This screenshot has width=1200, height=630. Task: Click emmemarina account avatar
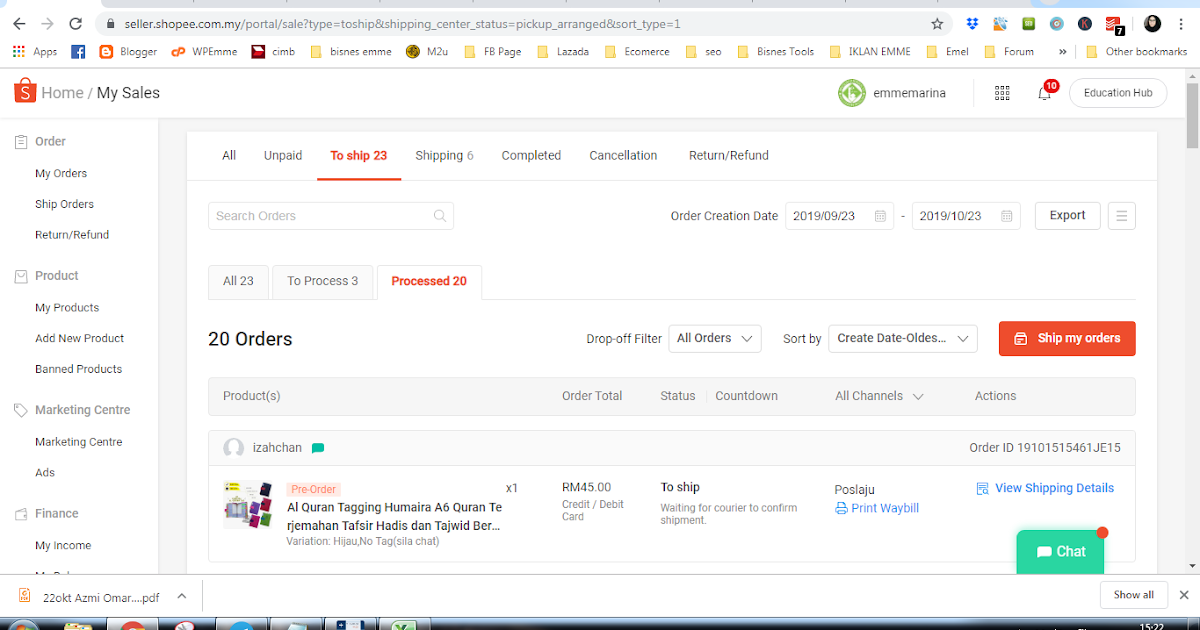pyautogui.click(x=851, y=93)
